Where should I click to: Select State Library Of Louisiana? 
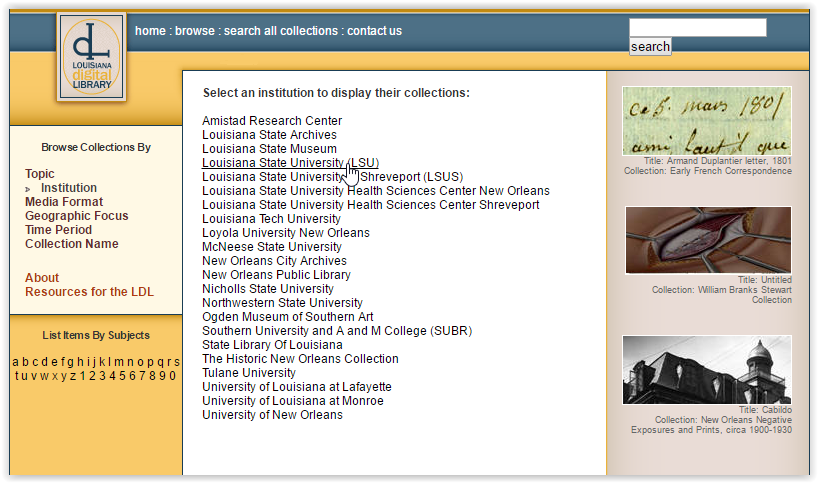272,346
